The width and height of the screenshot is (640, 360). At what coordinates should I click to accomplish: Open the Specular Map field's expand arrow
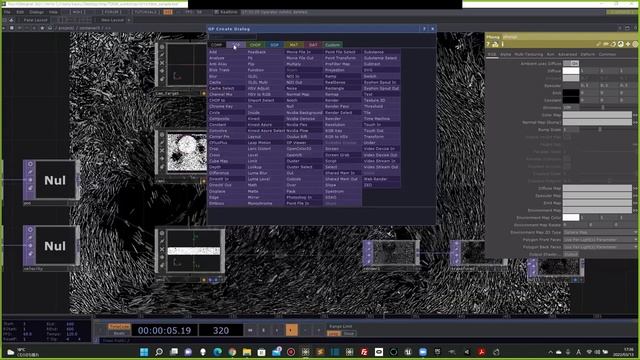pos(635,196)
